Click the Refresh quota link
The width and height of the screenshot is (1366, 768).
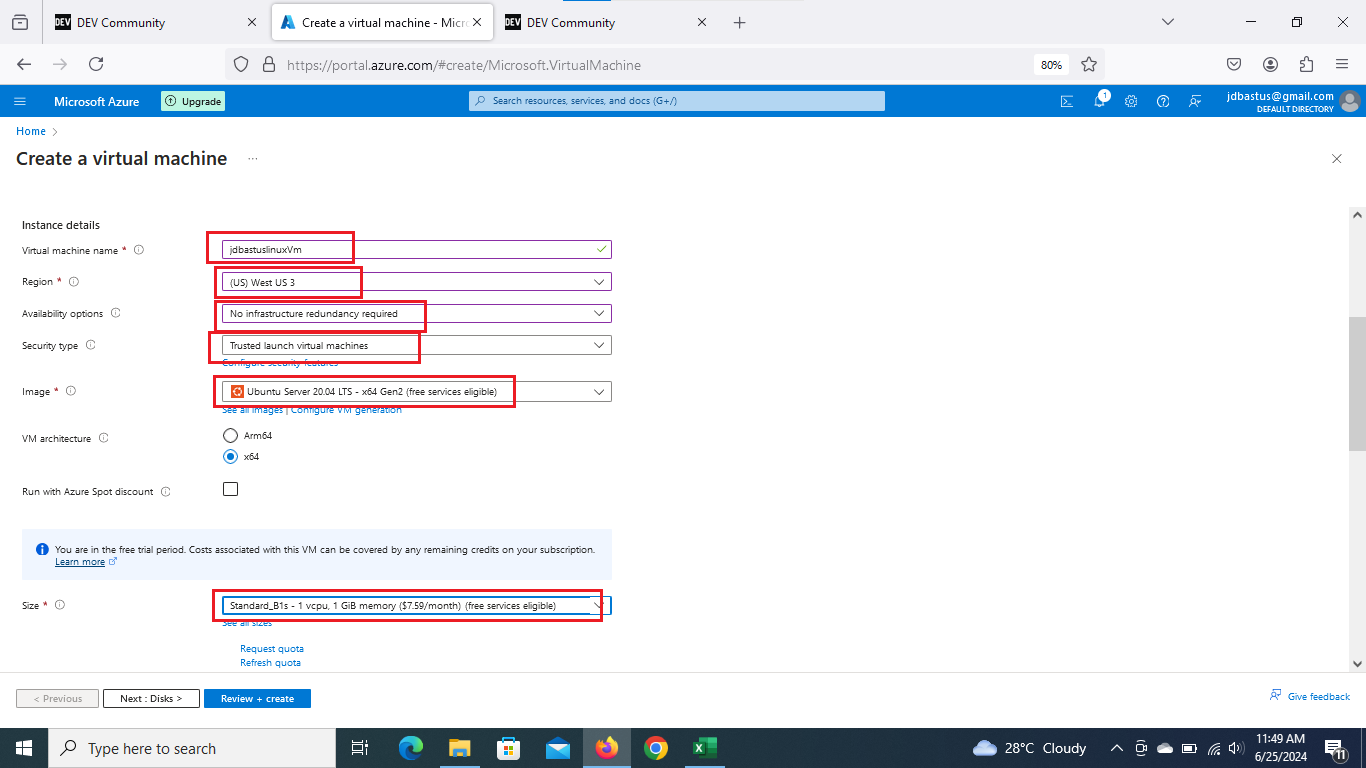click(270, 663)
